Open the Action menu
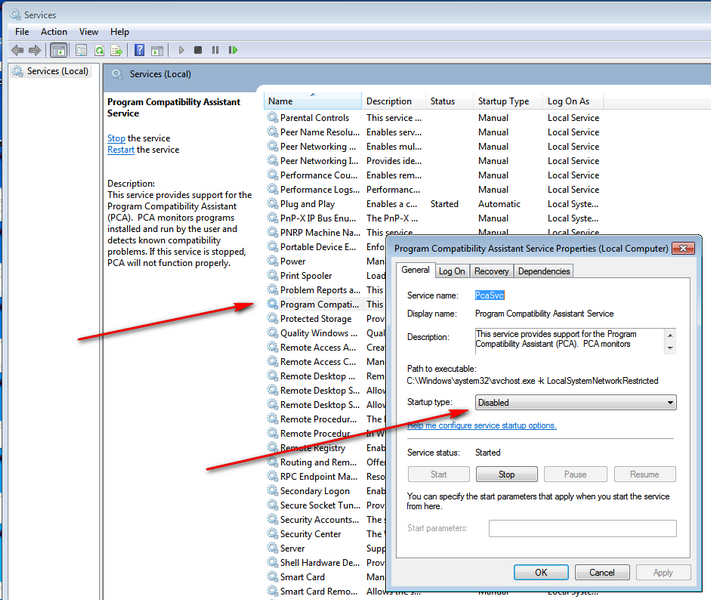 54,32
